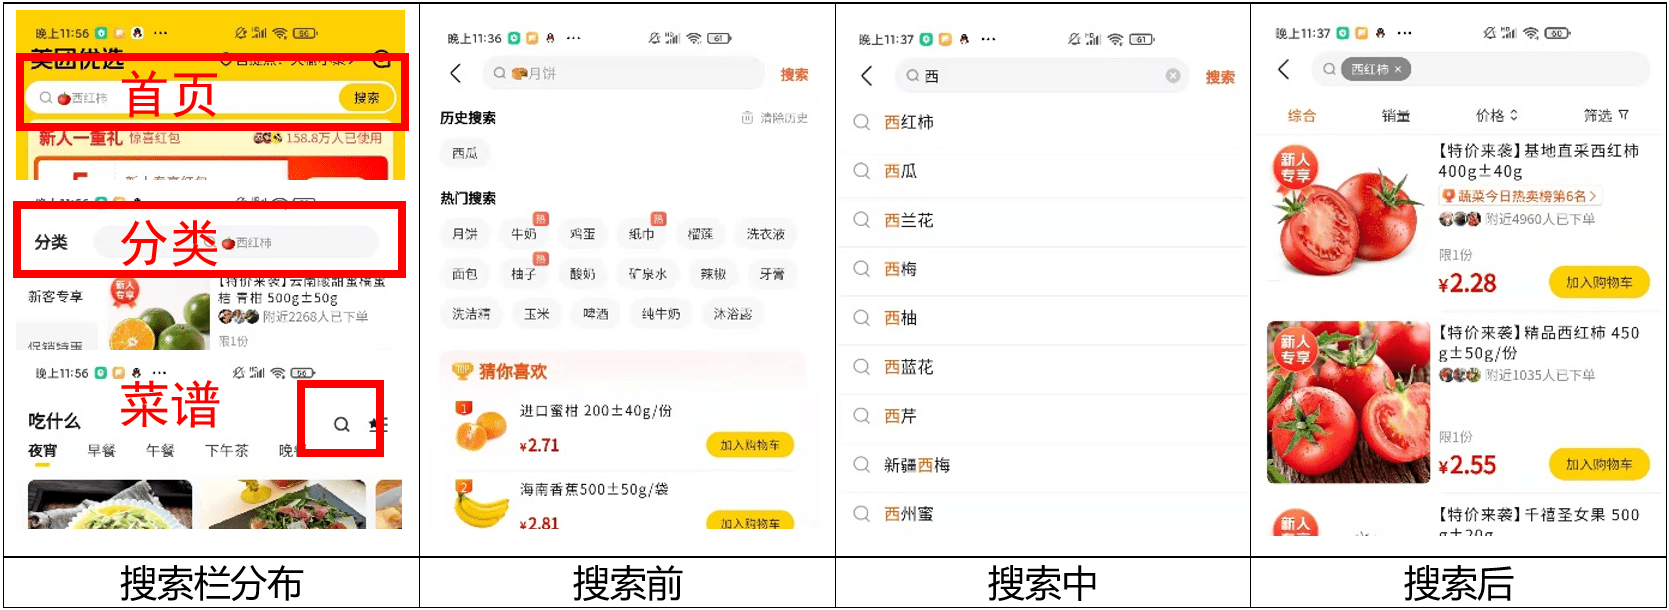Tap the 沐浴露 hot search chip
Screen dimensions: 1669x610
(733, 314)
